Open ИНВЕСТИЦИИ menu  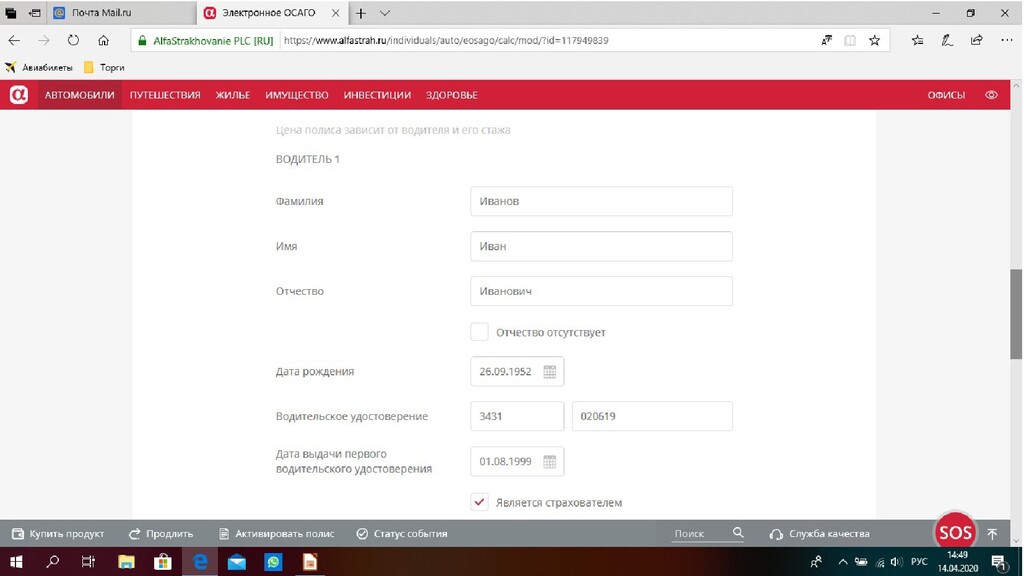click(x=377, y=95)
